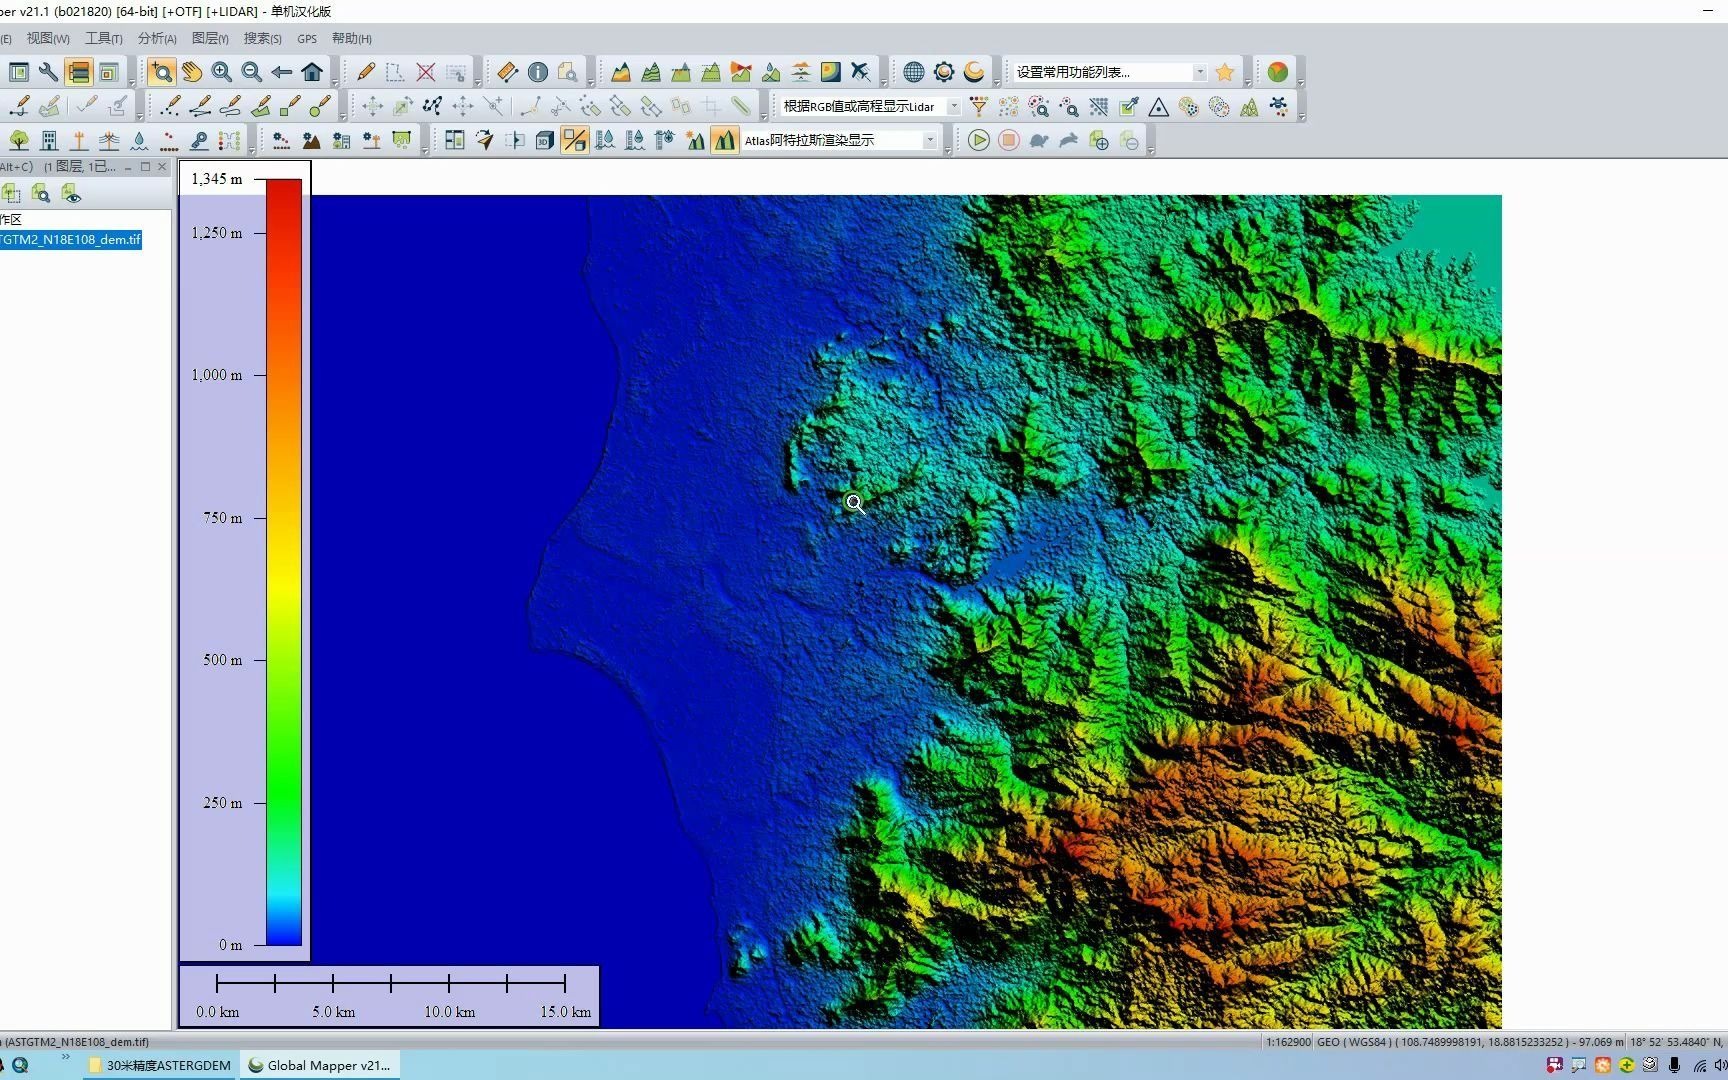
Task: Open the 分析(A) menu
Action: [155, 38]
